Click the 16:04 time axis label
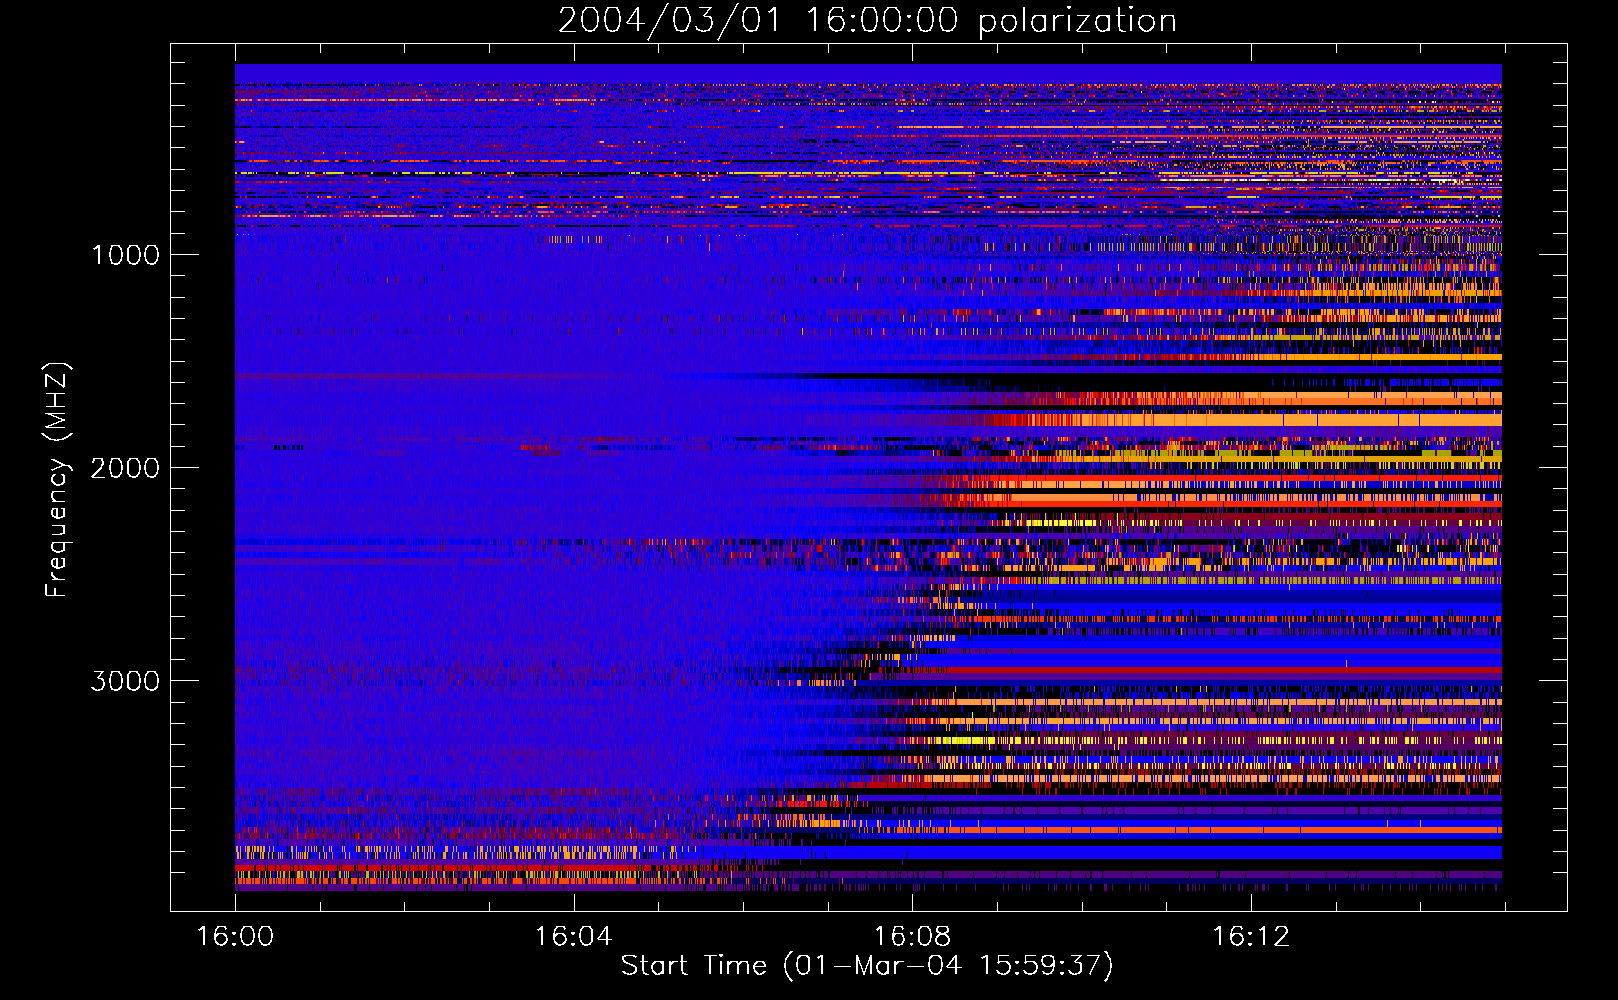Image resolution: width=1618 pixels, height=1000 pixels. coord(573,937)
